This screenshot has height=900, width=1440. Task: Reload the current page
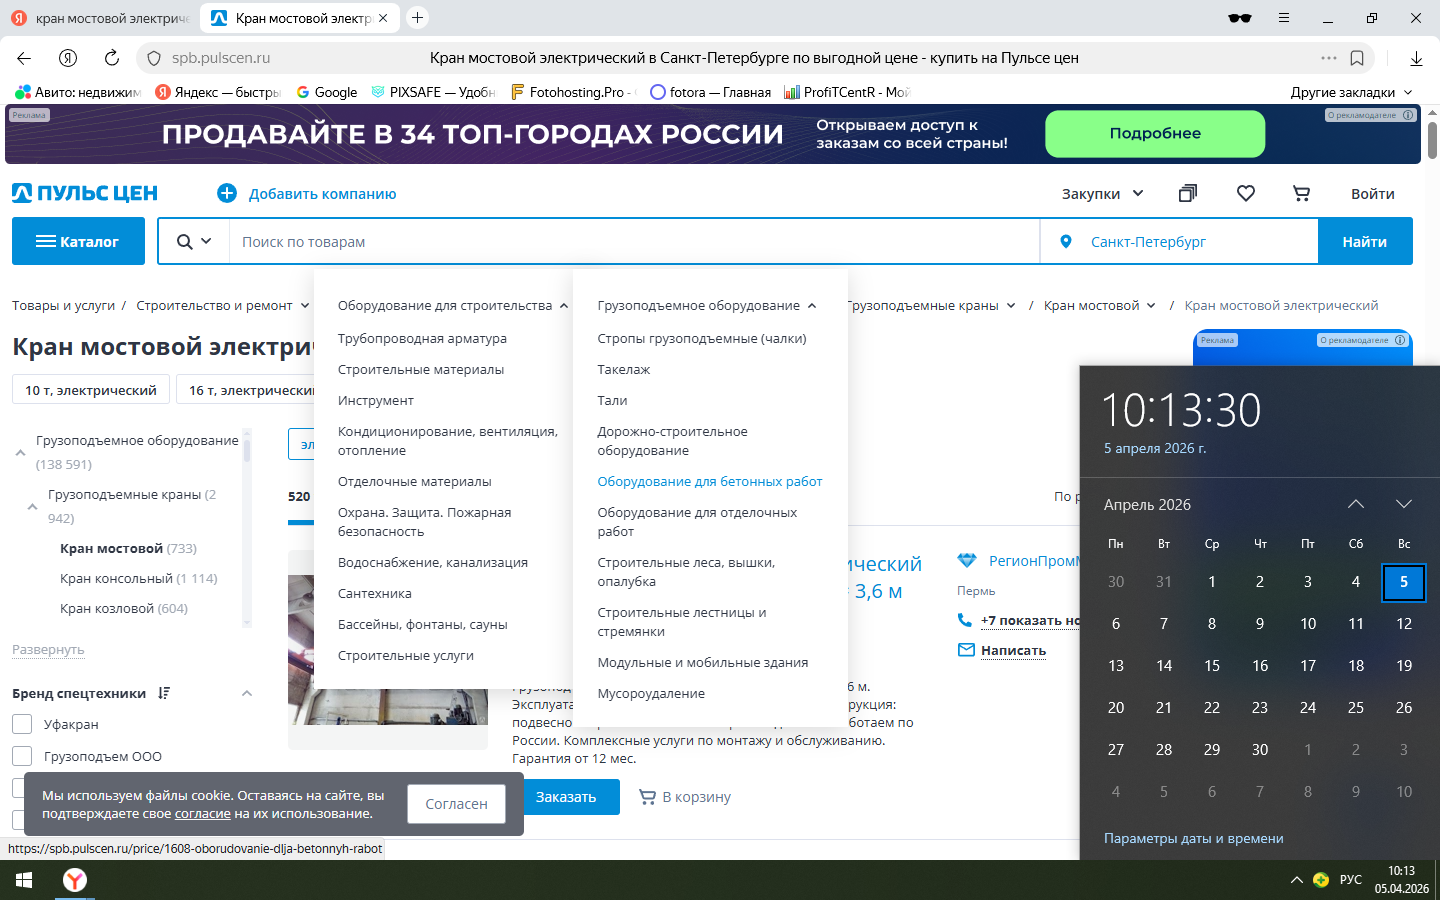(x=112, y=58)
